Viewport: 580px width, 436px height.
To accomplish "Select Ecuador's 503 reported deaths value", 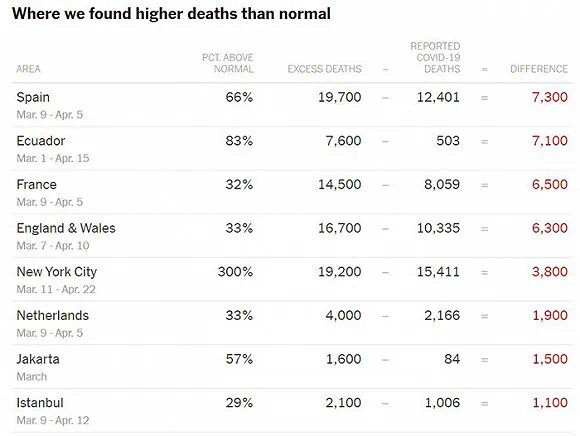I will (x=448, y=141).
